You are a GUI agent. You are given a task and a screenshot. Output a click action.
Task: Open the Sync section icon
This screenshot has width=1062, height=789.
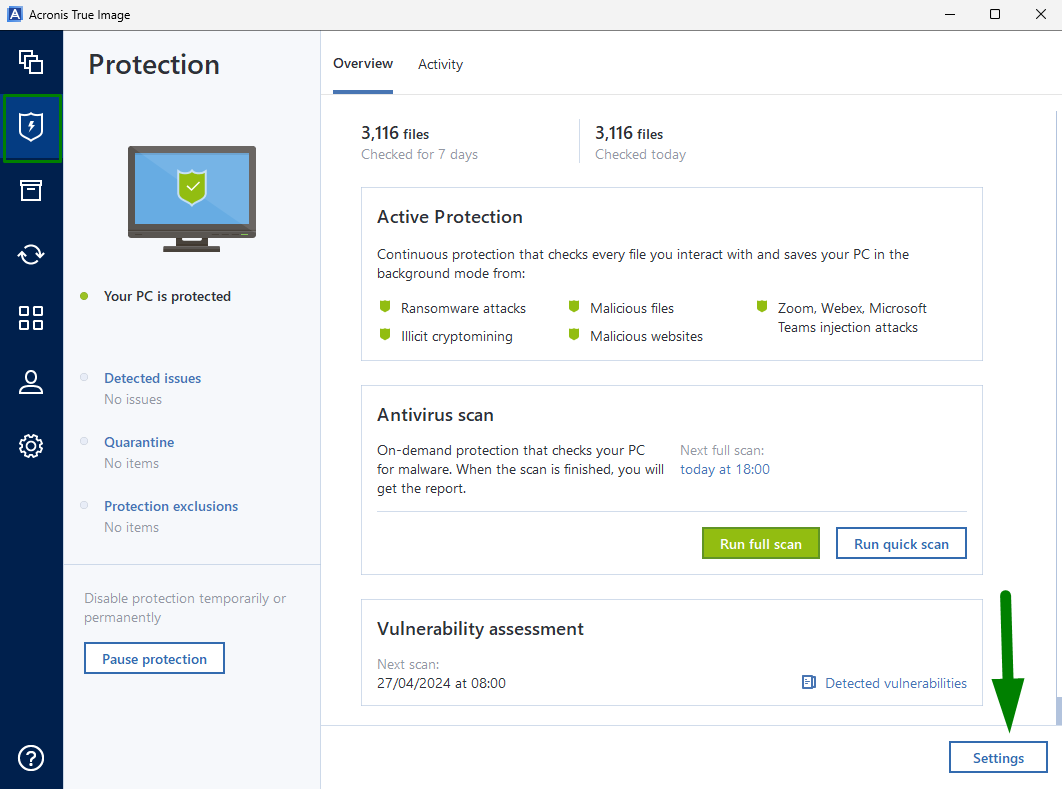31,254
